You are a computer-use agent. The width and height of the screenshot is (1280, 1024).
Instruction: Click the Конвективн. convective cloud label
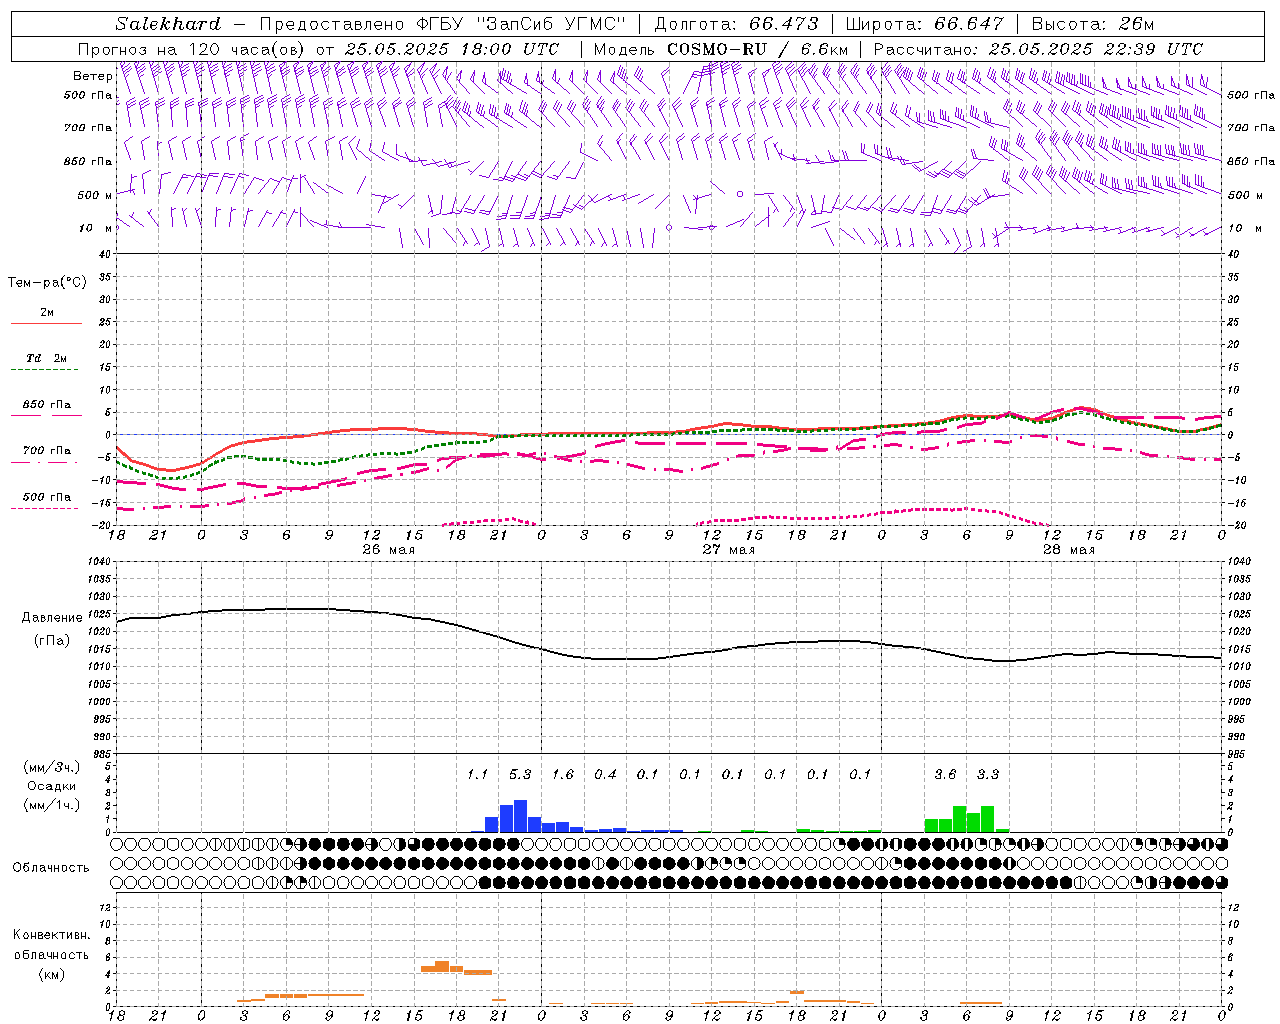click(51, 935)
